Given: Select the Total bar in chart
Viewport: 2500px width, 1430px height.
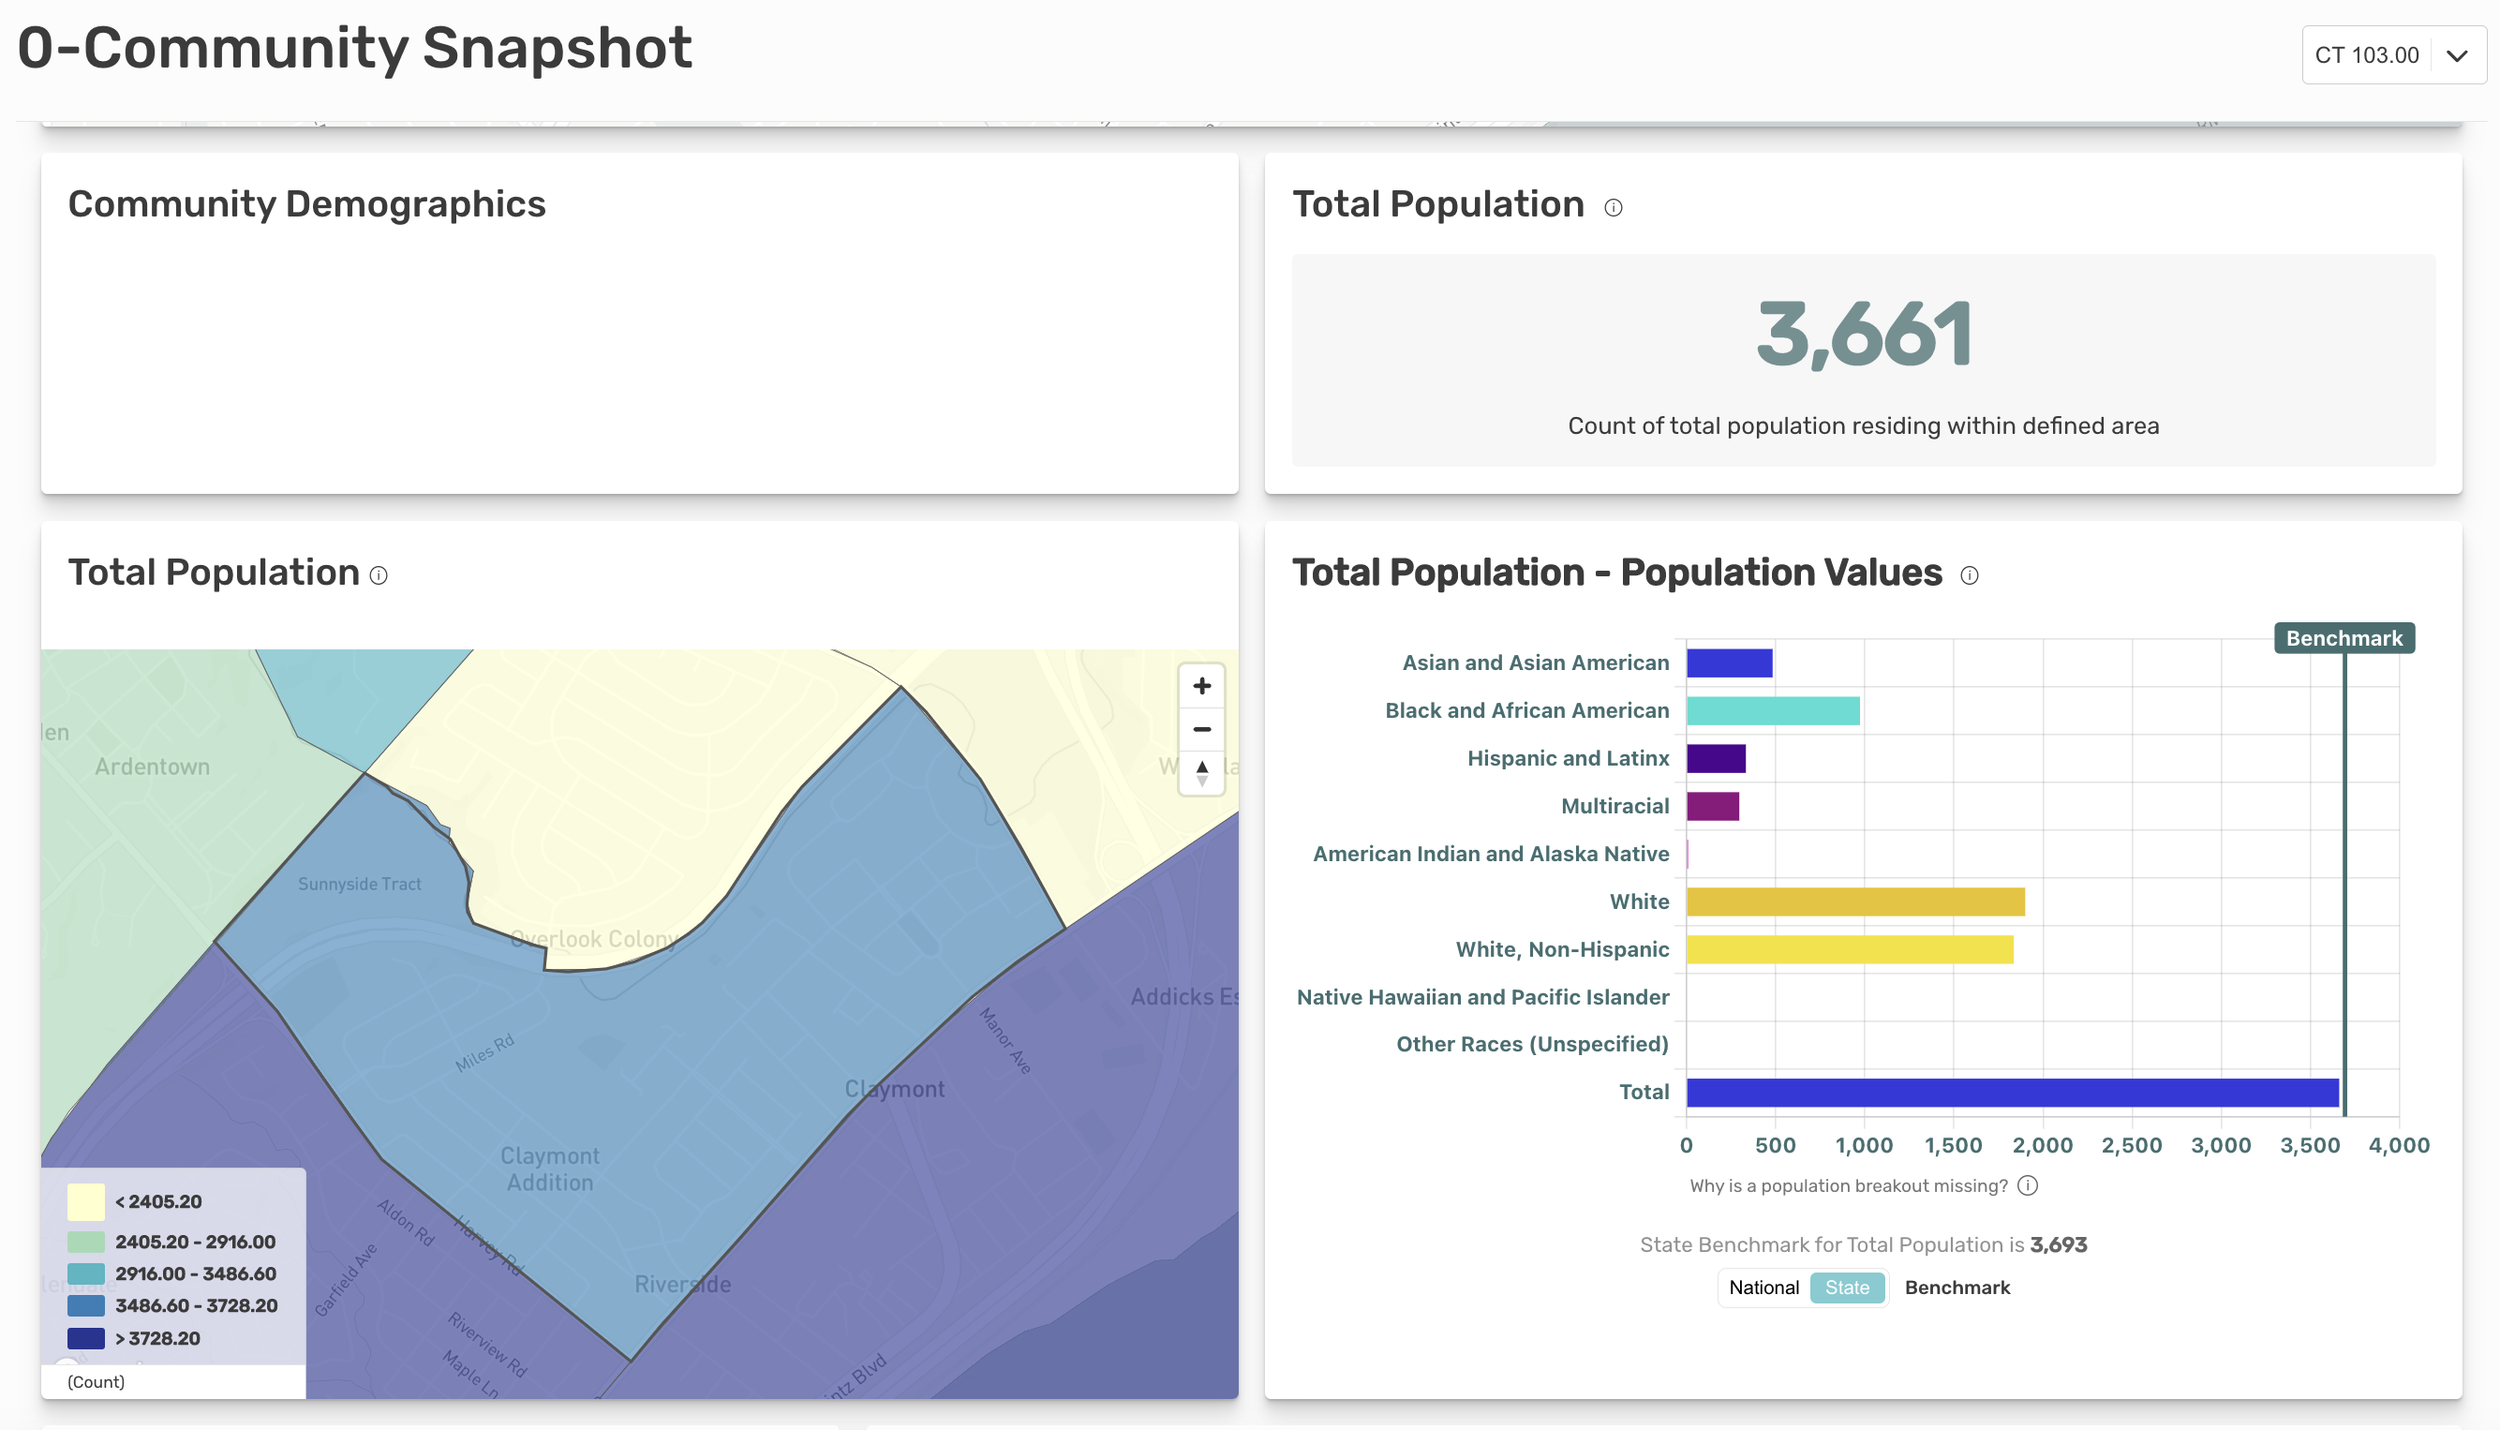Looking at the screenshot, I should pos(2012,1092).
